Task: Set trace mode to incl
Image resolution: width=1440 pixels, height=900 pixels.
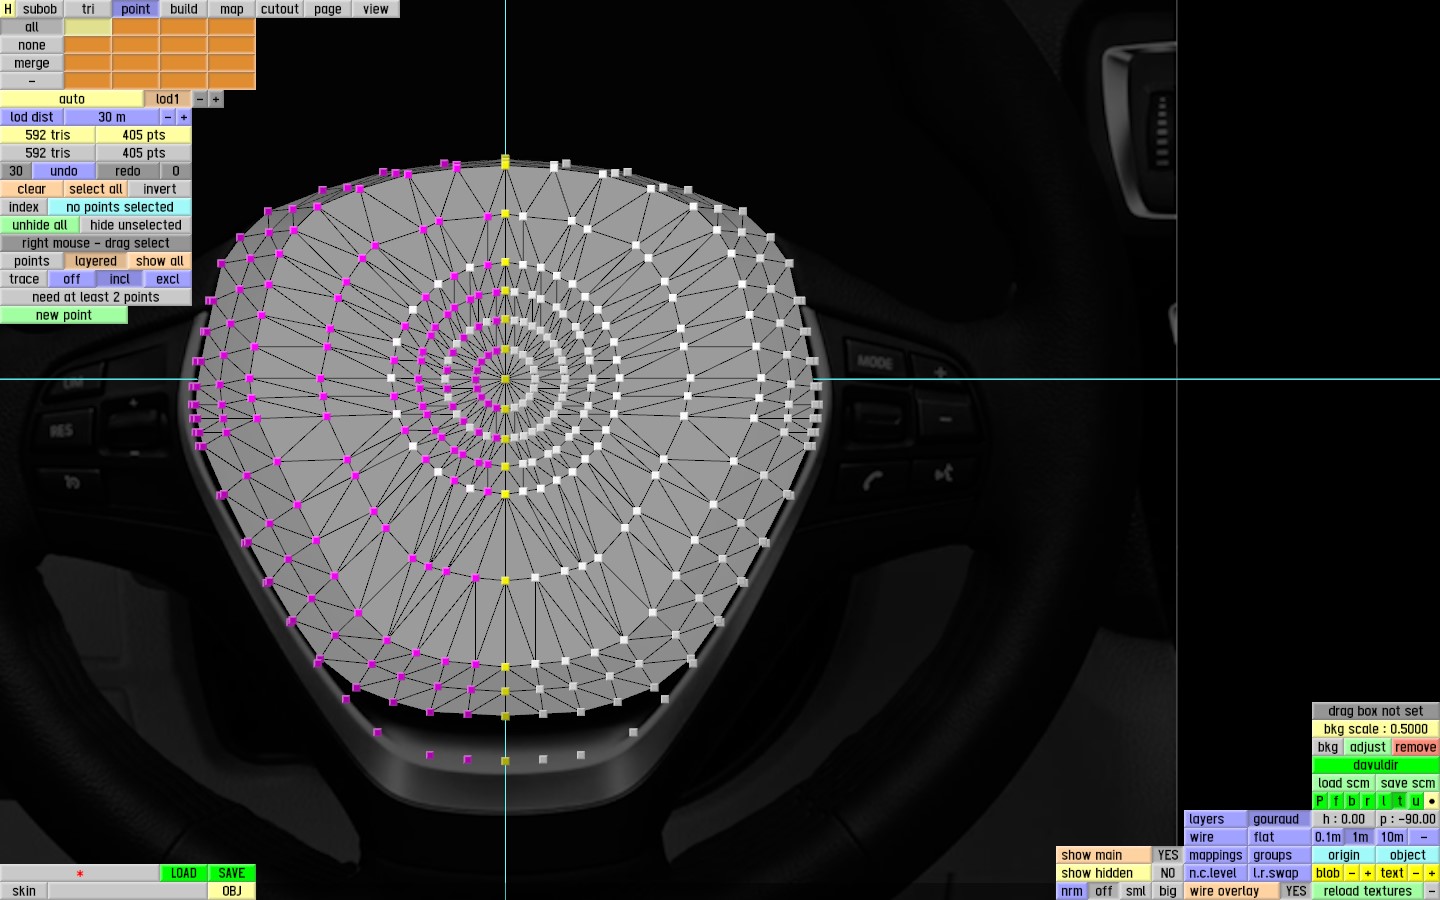Action: [x=120, y=279]
